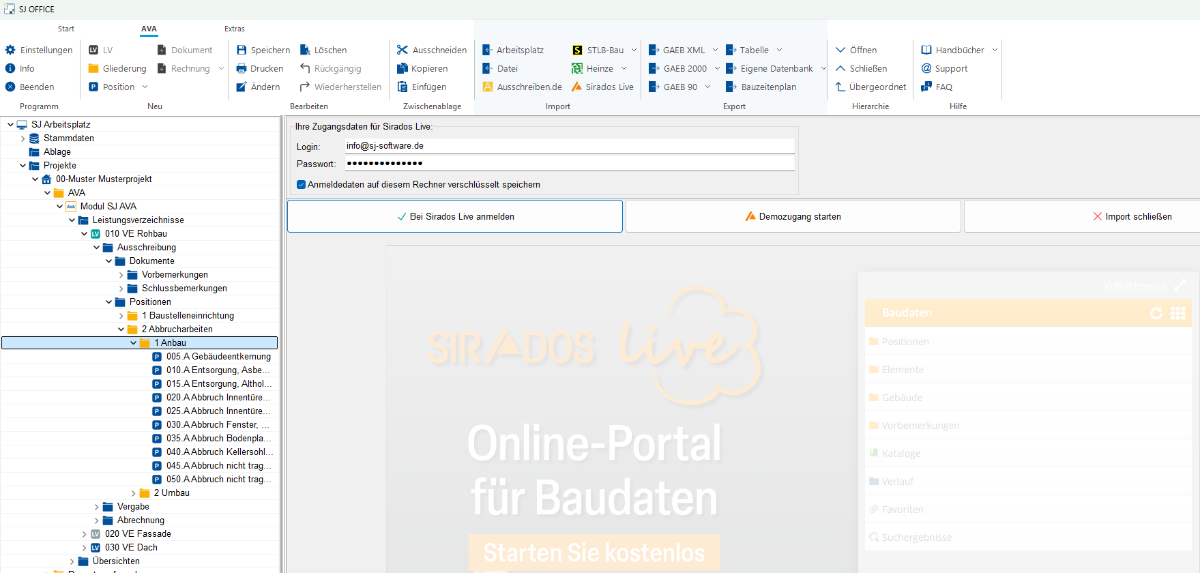Open the STLB-Bau import icon

tap(578, 50)
